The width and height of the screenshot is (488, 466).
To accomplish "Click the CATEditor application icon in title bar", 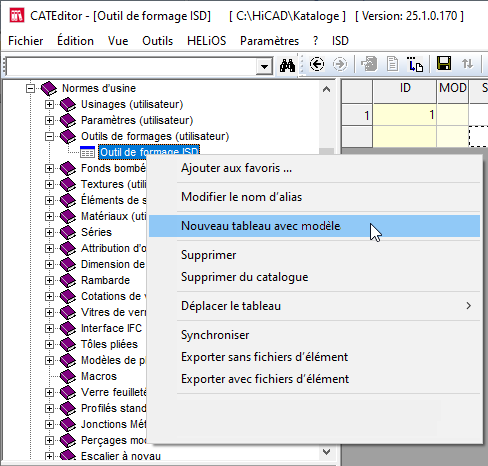I will click(x=17, y=15).
